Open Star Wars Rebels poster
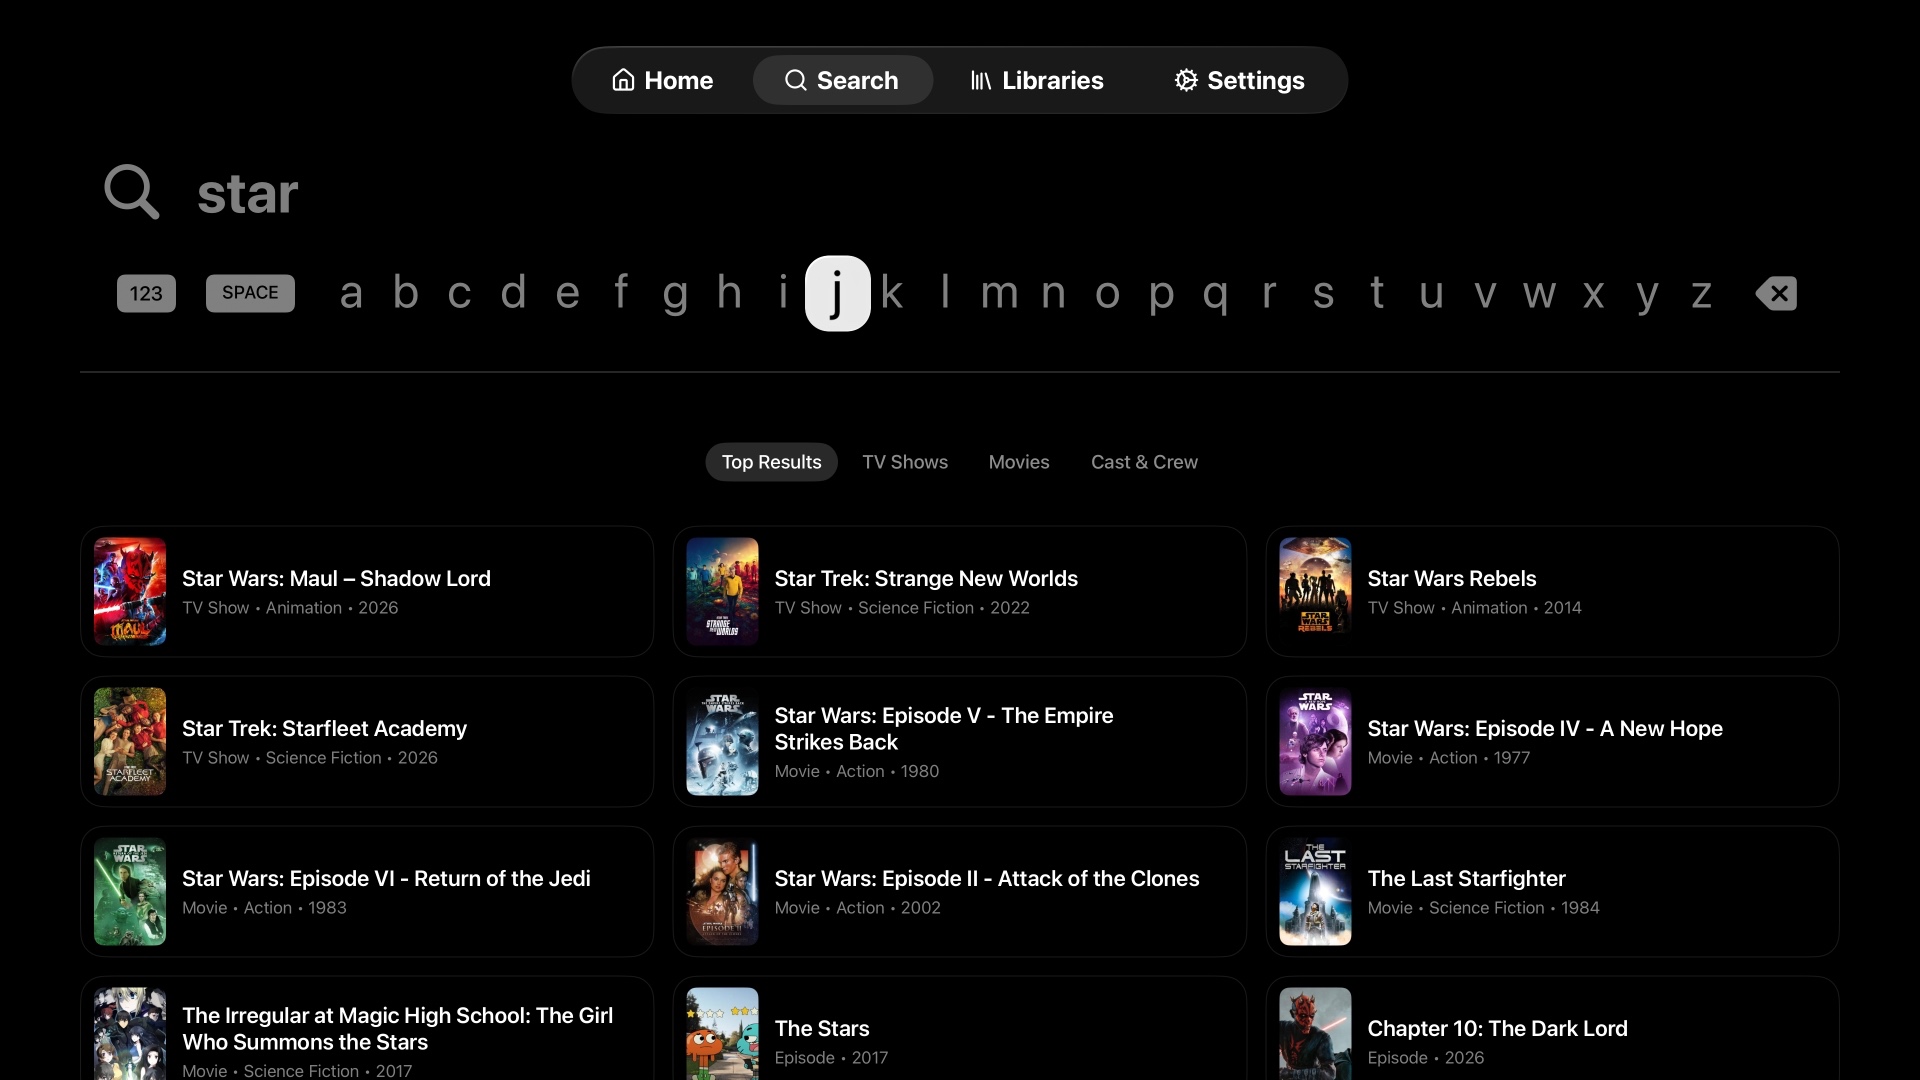 [1315, 591]
